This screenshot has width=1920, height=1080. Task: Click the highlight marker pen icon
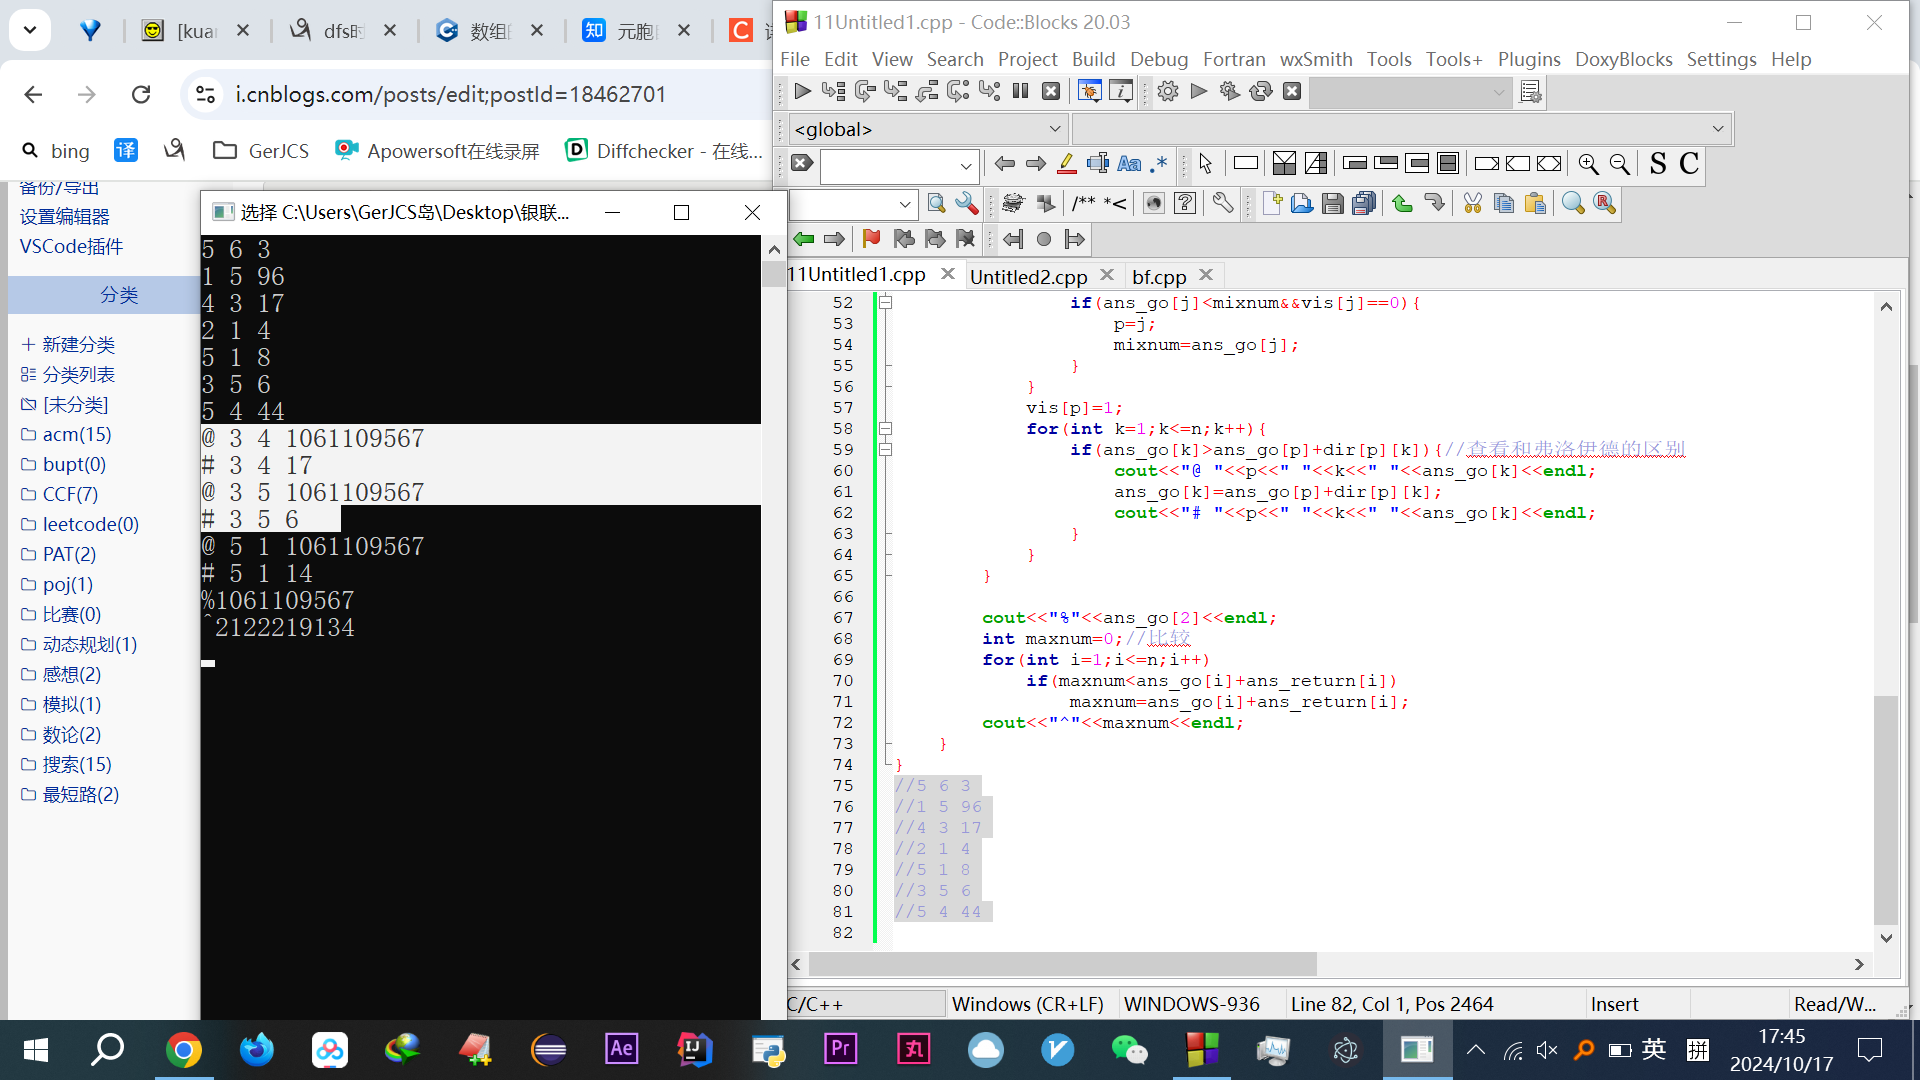click(1066, 164)
